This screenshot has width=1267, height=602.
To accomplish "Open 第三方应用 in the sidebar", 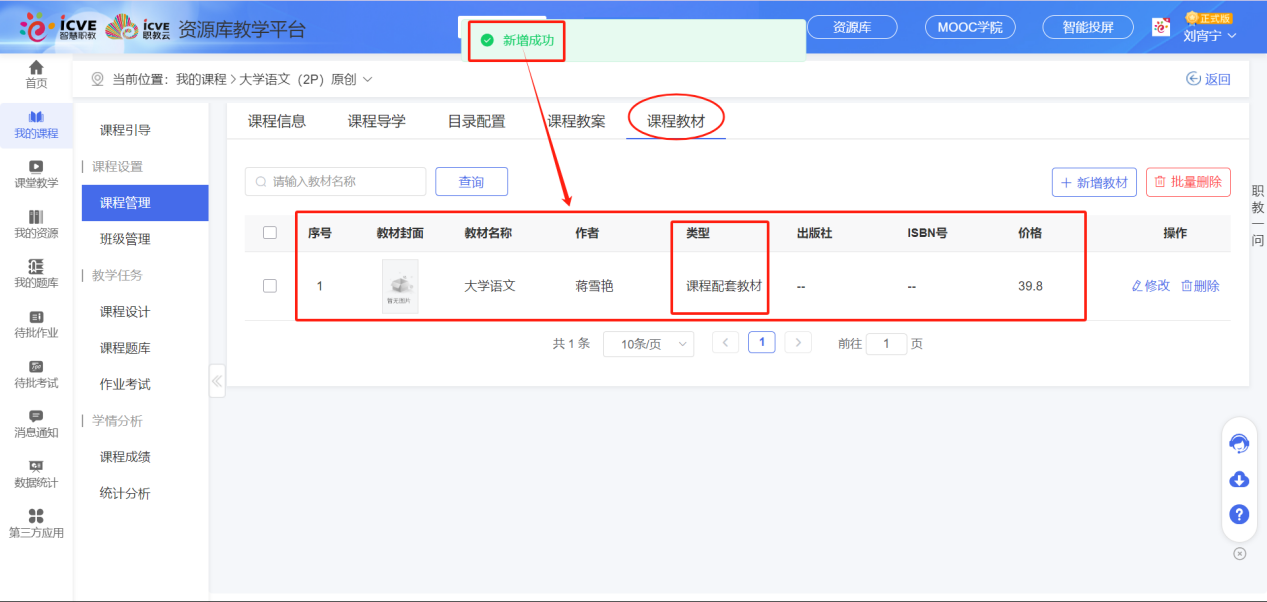I will (36, 522).
